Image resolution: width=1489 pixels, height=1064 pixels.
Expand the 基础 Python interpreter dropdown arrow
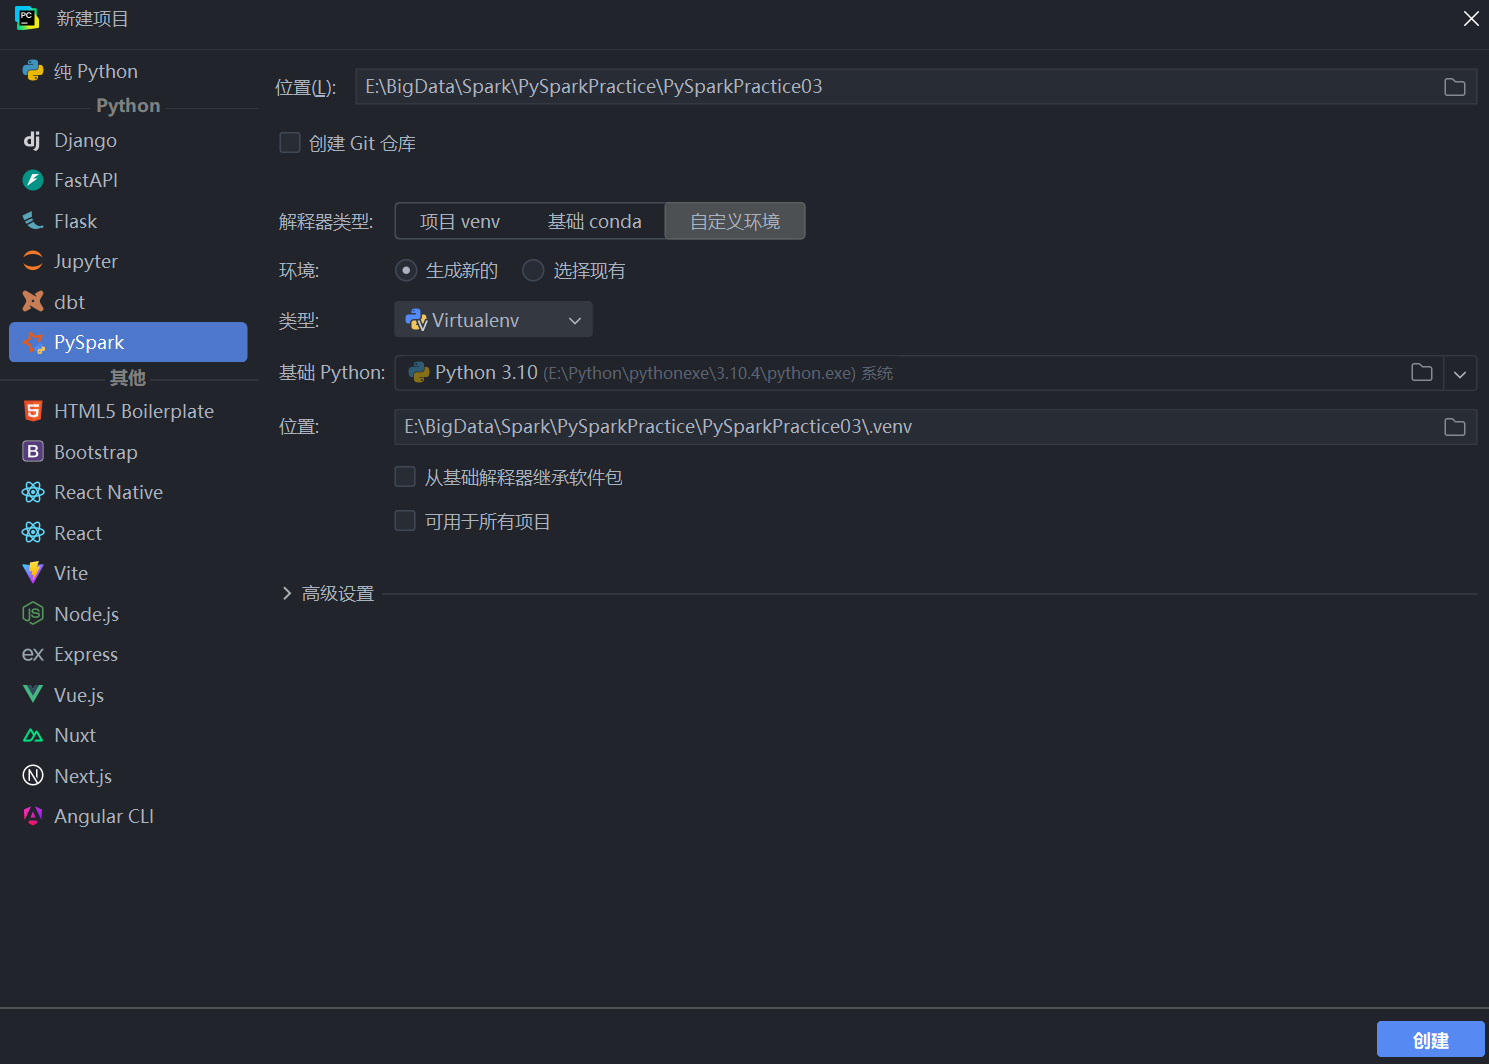pyautogui.click(x=1459, y=374)
